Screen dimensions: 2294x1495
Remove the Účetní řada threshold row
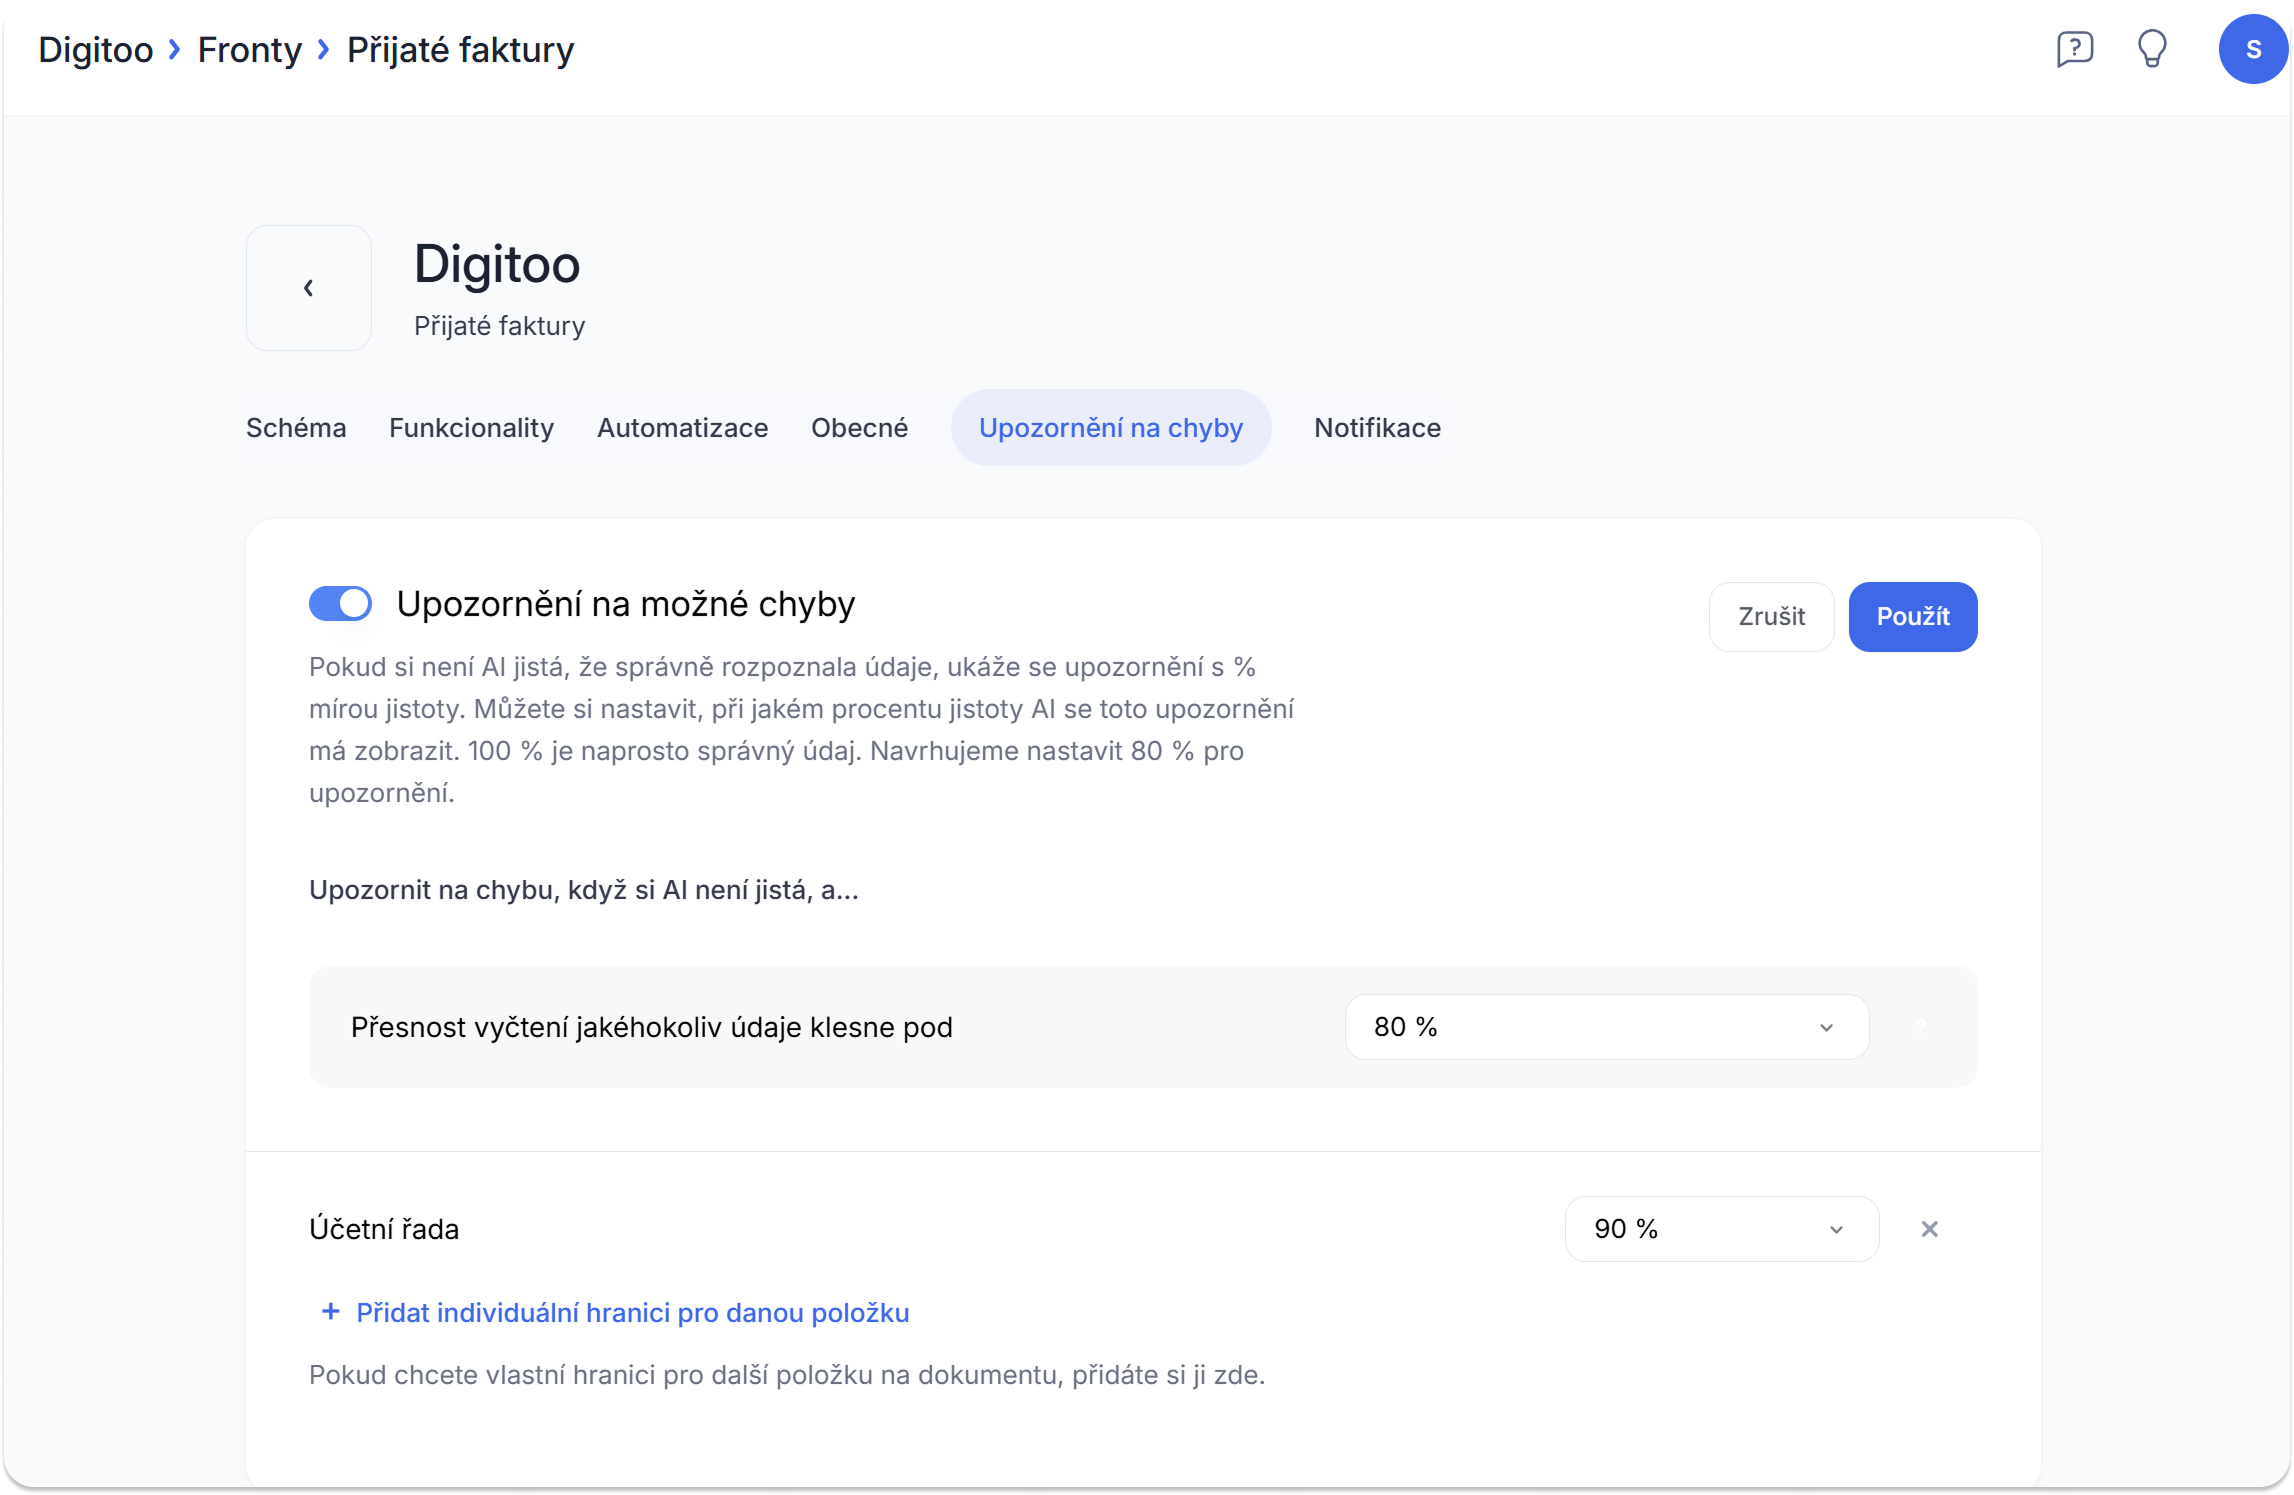[x=1929, y=1229]
